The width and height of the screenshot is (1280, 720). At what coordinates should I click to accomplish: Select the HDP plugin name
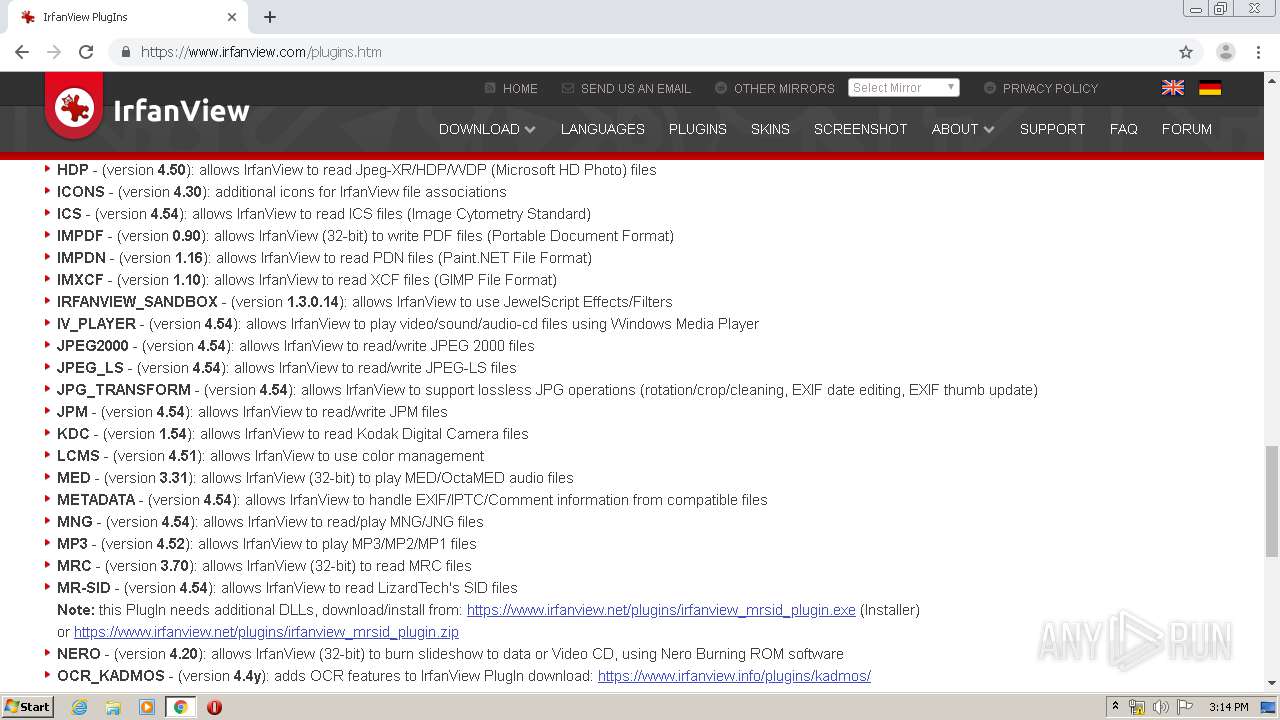coord(73,170)
